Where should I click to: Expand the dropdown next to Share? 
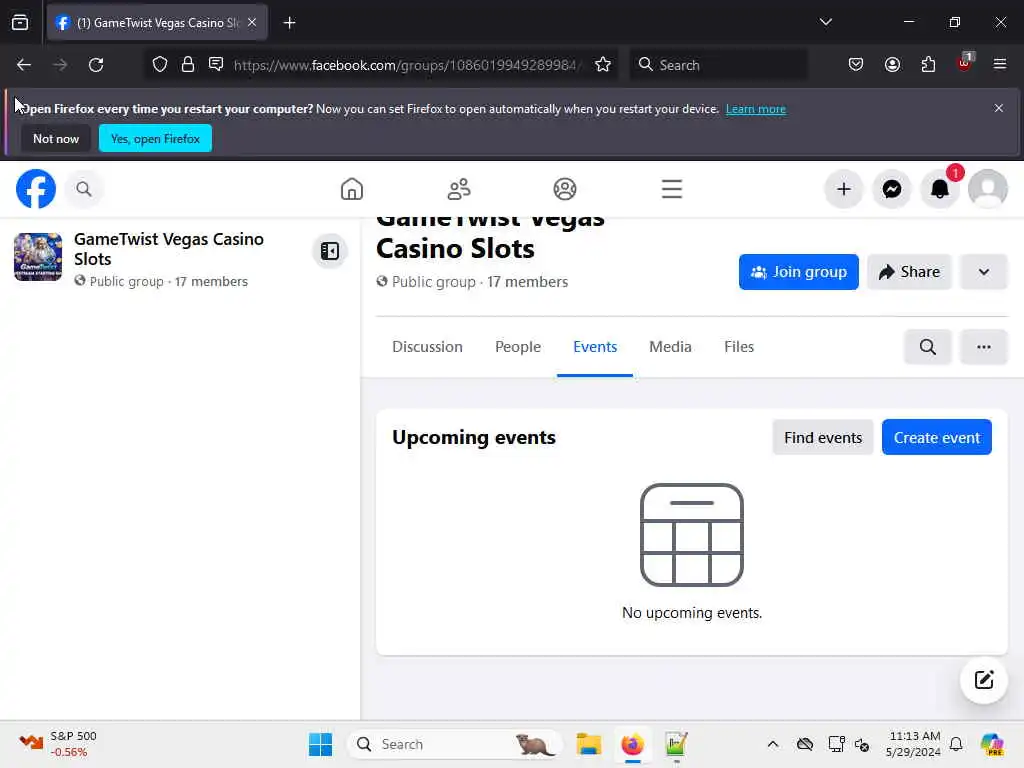click(x=984, y=272)
